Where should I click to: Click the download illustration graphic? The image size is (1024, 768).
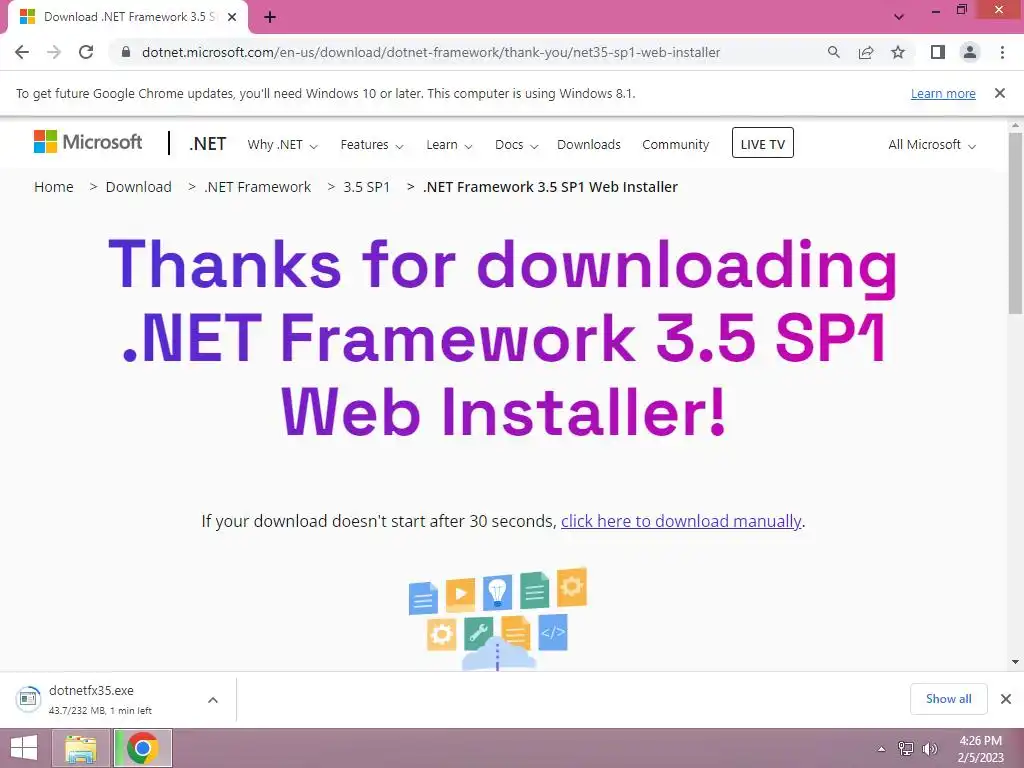498,619
